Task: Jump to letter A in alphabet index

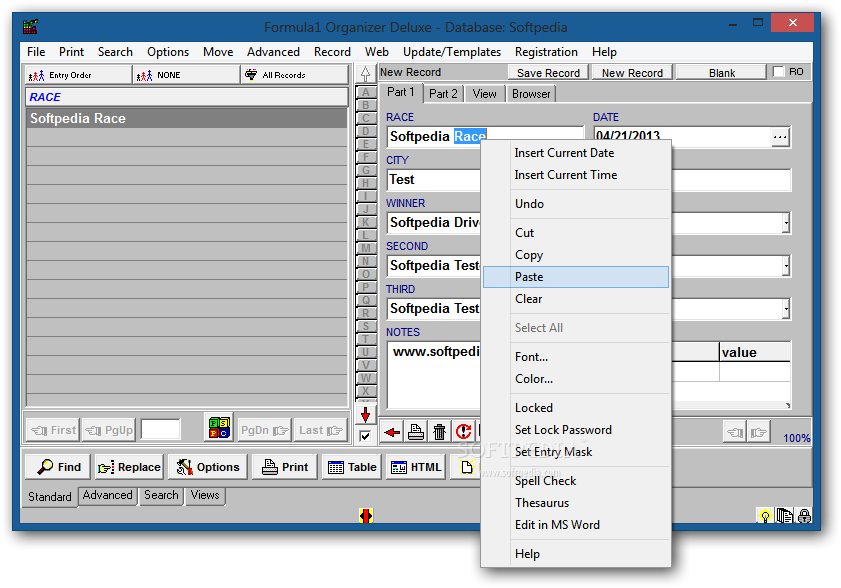Action: (366, 92)
